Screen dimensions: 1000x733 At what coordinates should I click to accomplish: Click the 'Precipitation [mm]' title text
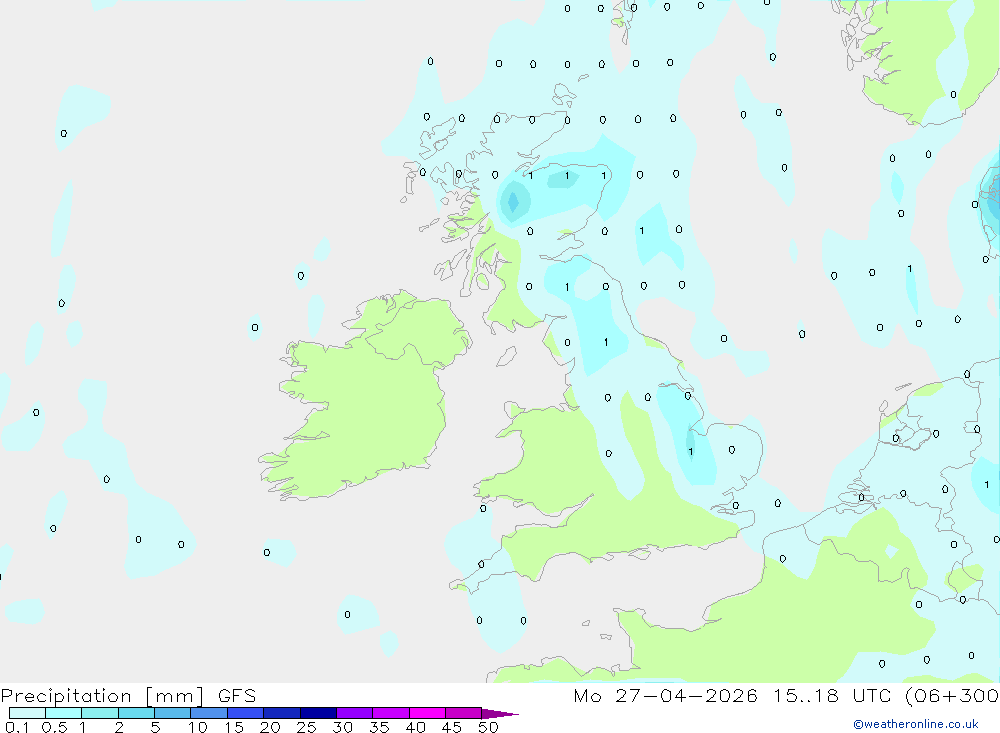[102, 696]
